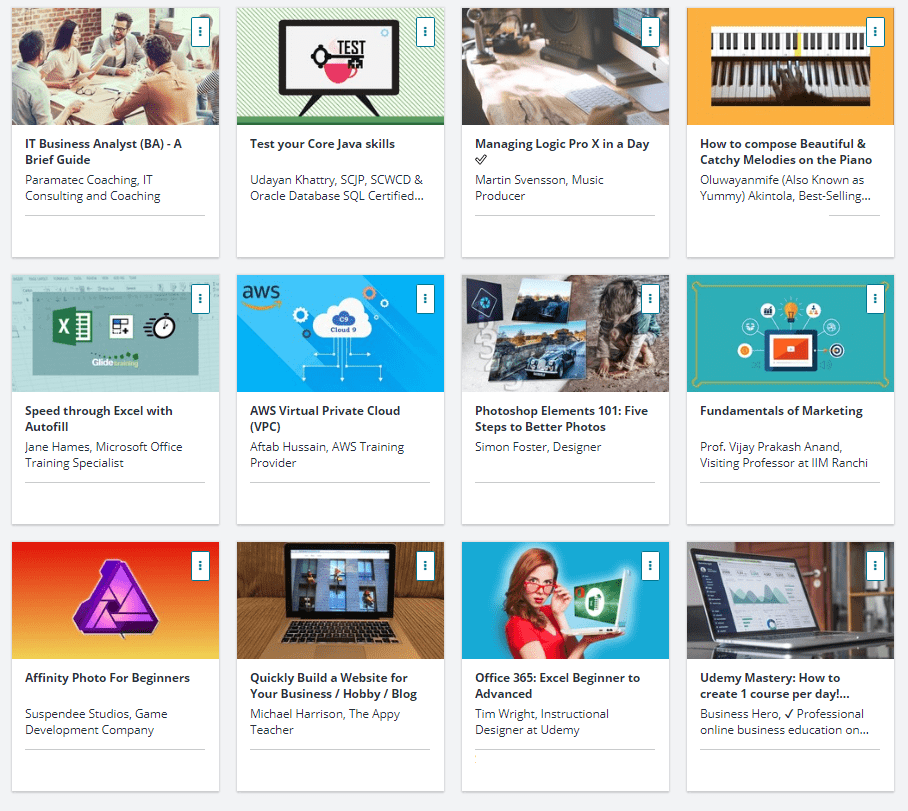
Task: Click the checkmark icon under Managing Logic Pro X
Action: [x=481, y=159]
